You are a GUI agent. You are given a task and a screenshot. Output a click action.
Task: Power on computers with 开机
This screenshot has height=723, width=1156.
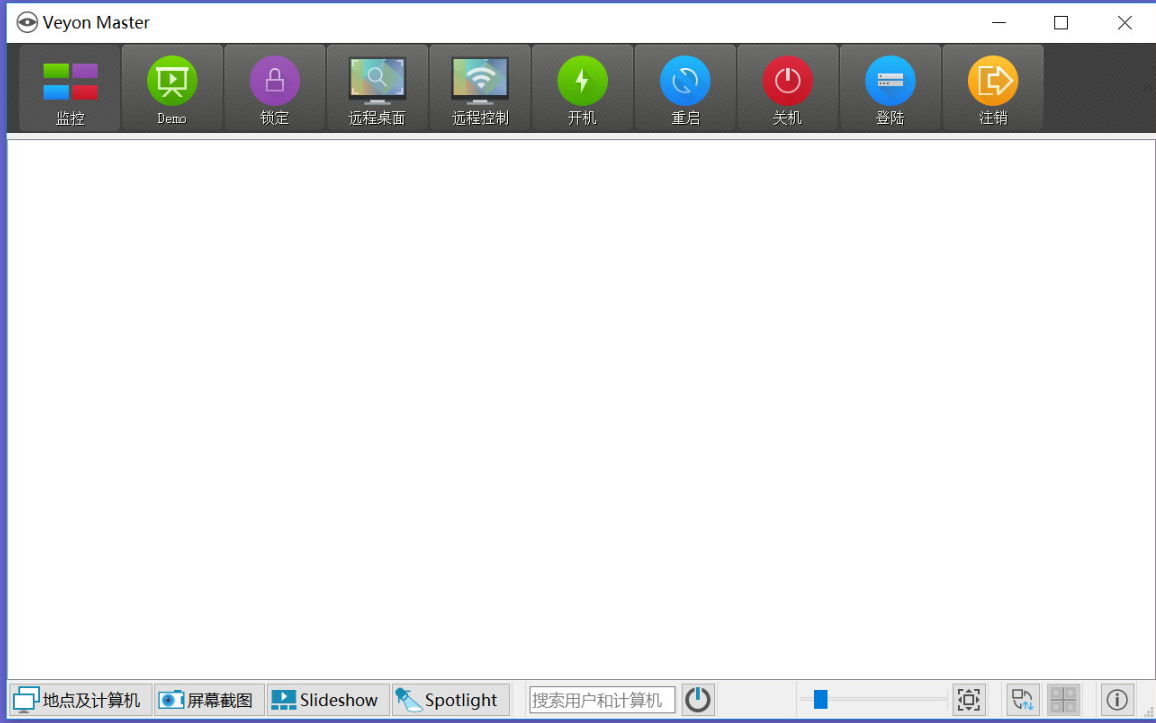point(582,88)
